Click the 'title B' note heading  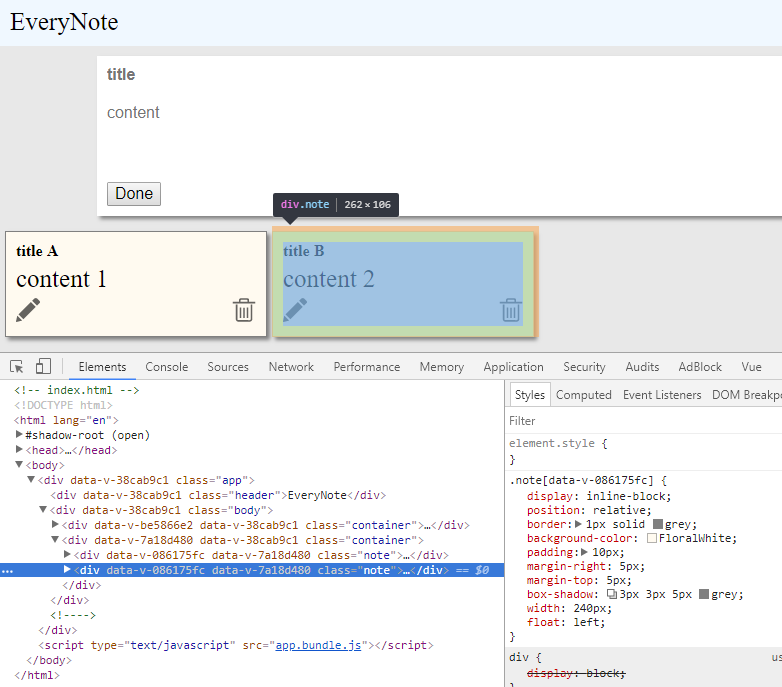coord(304,251)
